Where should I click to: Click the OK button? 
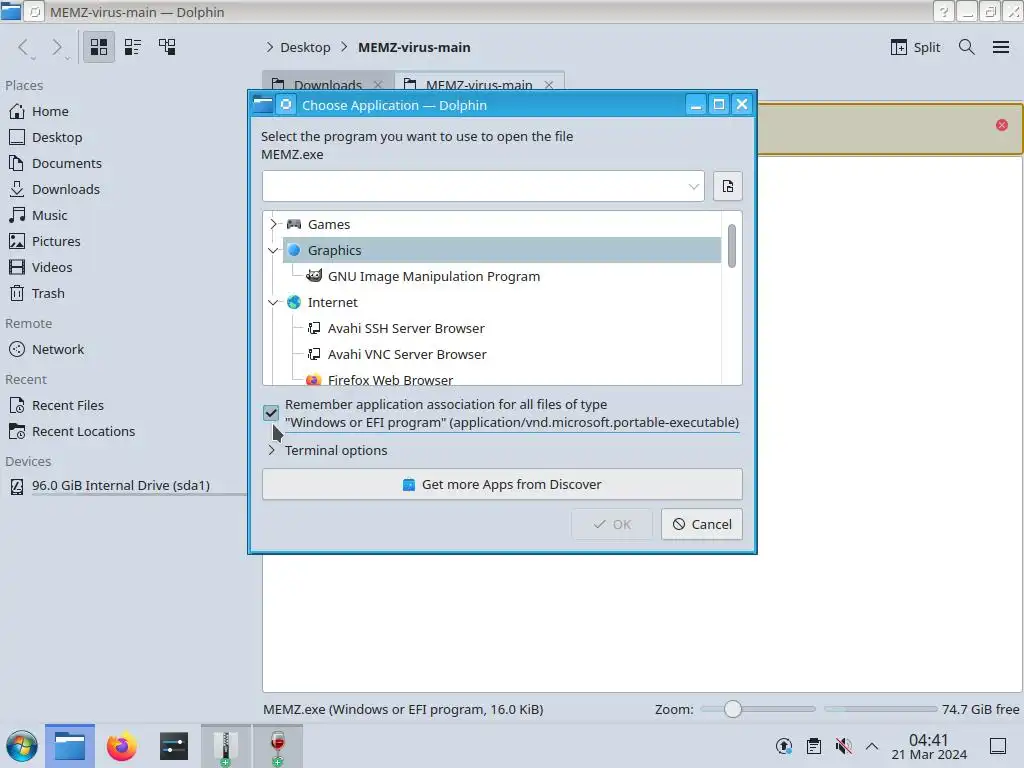point(612,524)
